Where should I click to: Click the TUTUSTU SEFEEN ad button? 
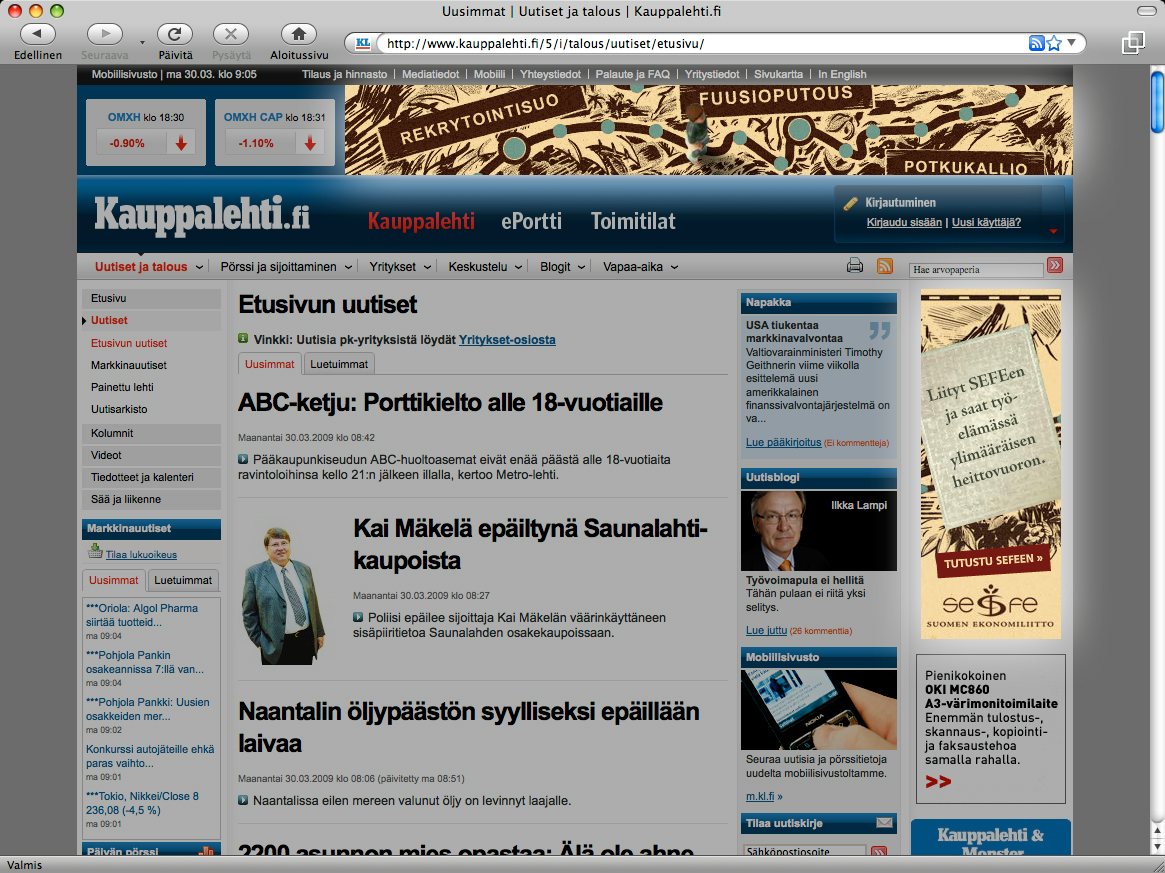click(x=993, y=560)
